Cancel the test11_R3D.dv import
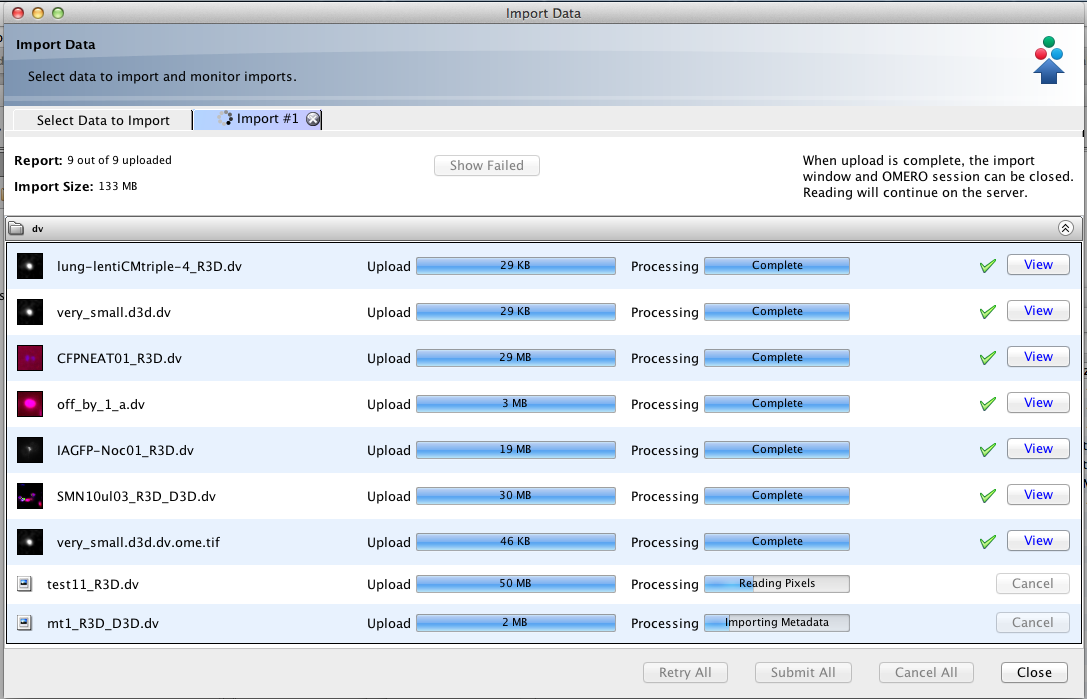The height and width of the screenshot is (699, 1087). point(1032,584)
